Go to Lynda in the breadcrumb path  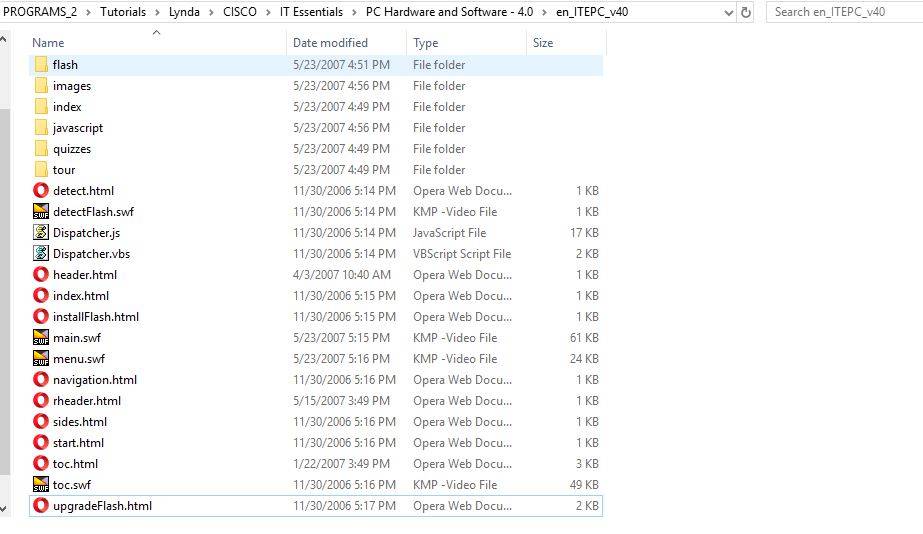pyautogui.click(x=184, y=12)
